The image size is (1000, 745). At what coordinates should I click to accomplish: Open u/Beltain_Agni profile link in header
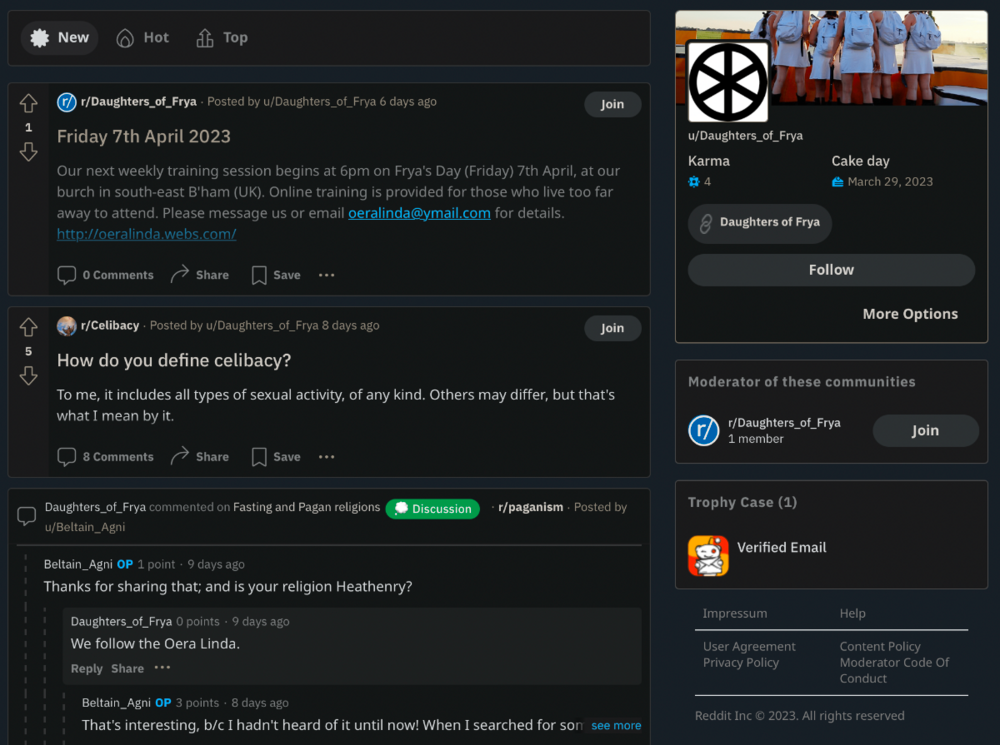tap(85, 527)
